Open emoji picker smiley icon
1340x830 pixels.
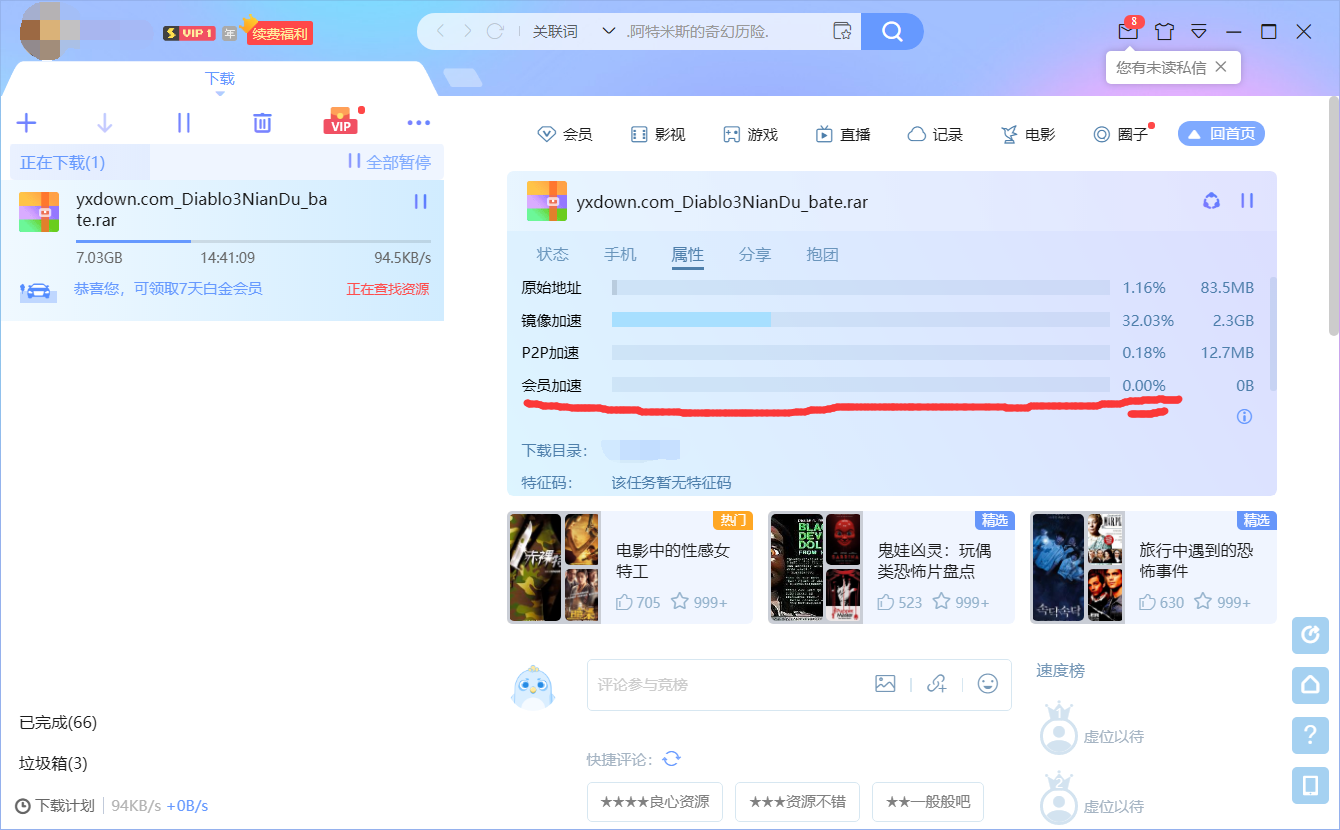pos(988,684)
